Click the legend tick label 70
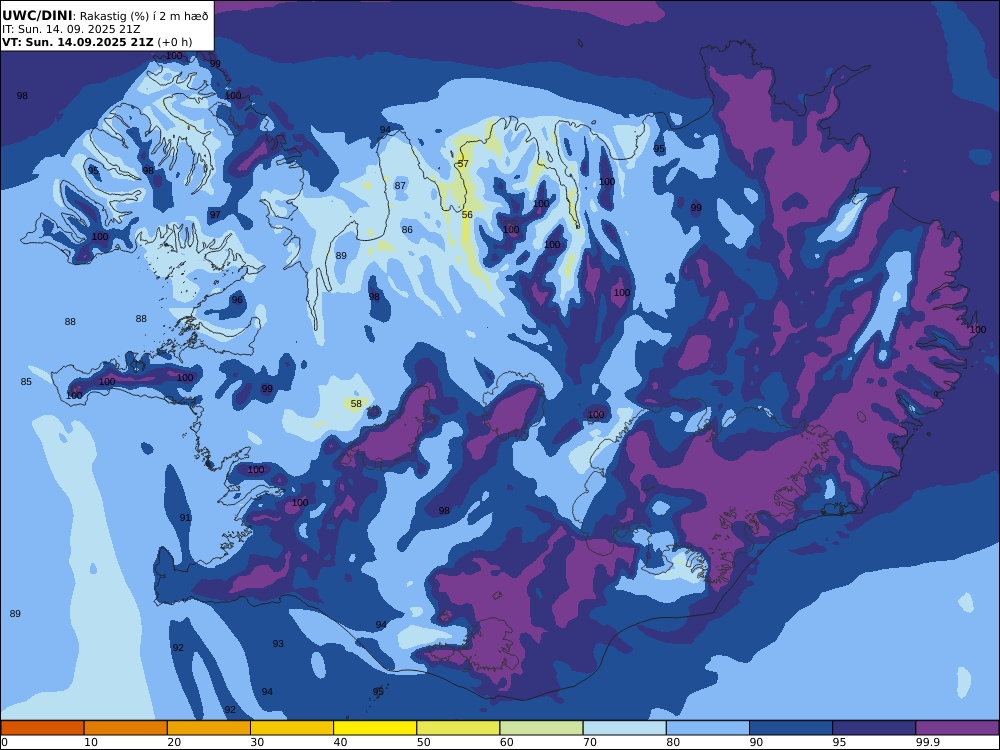 (x=590, y=742)
